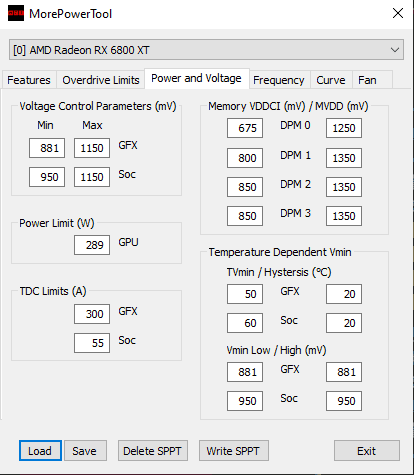Click the Temperature Dependent Vmin heading
This screenshot has height=475, width=414.
[280, 252]
